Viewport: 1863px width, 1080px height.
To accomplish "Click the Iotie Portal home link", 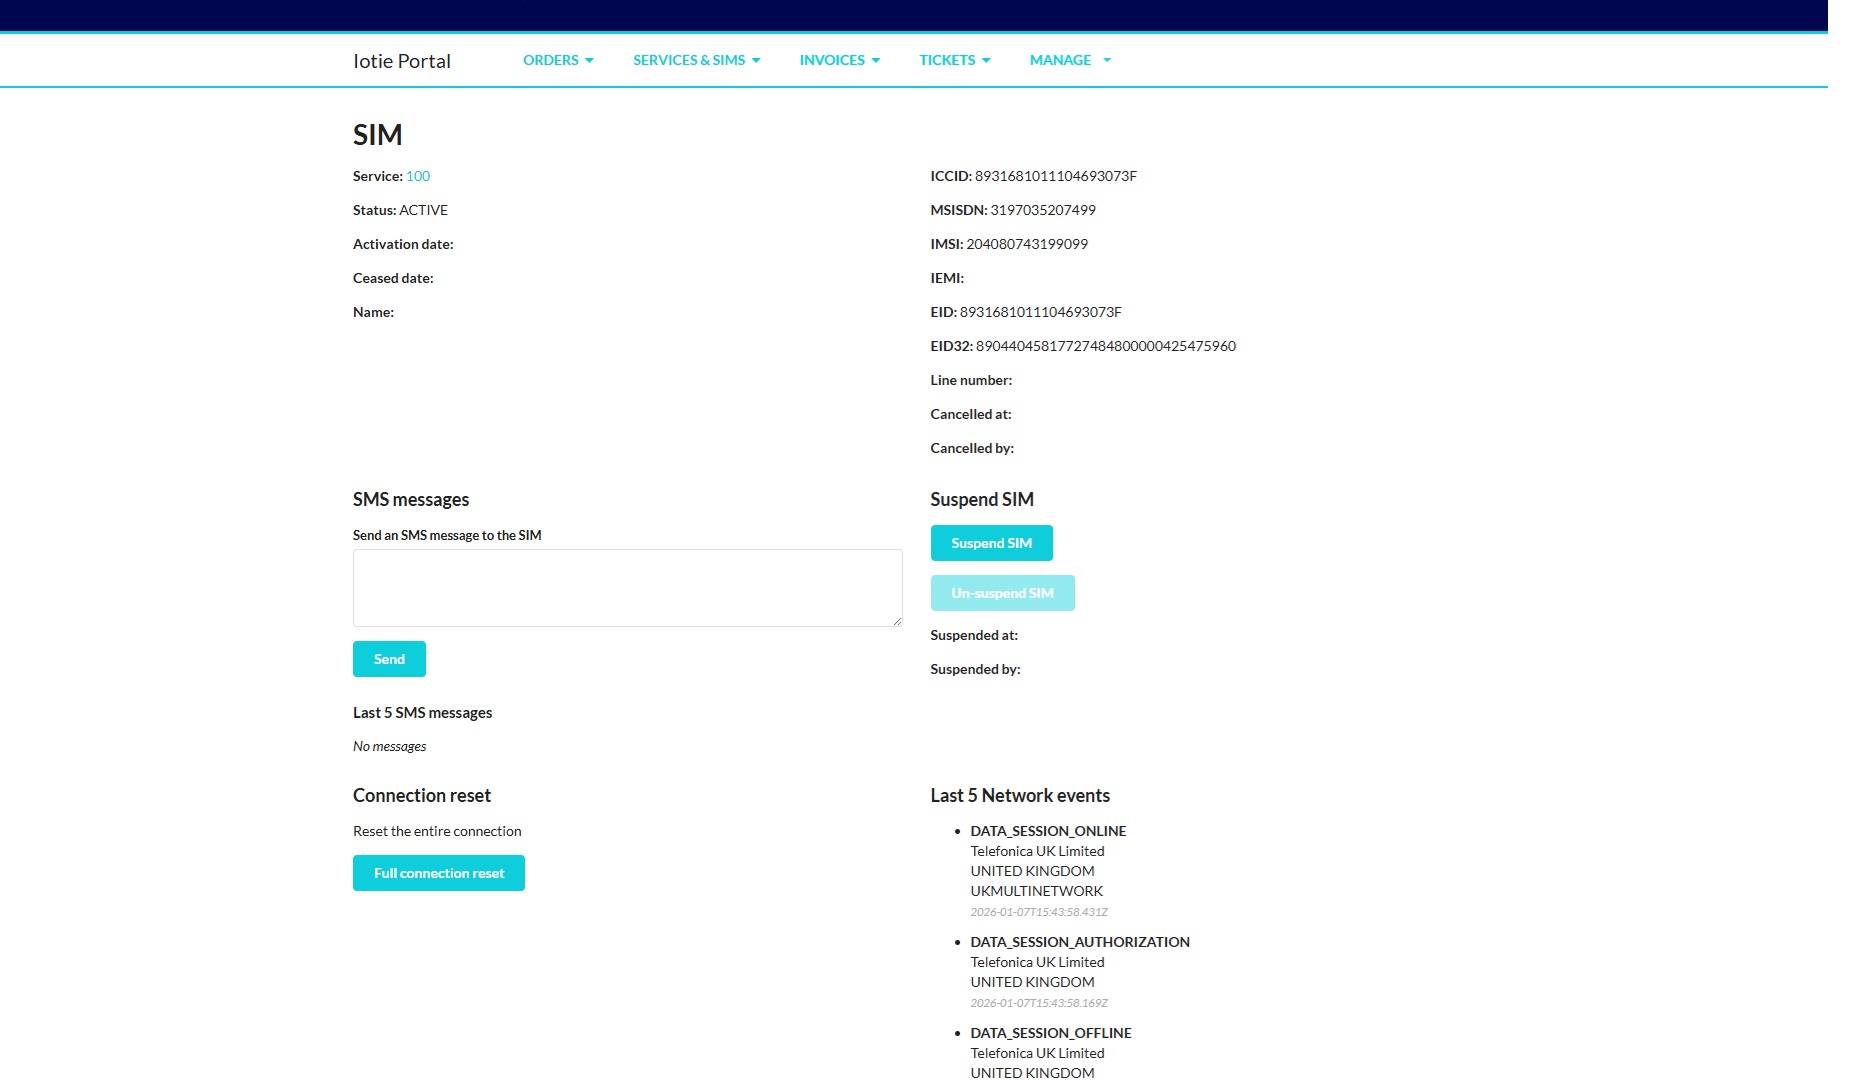I will pos(400,60).
